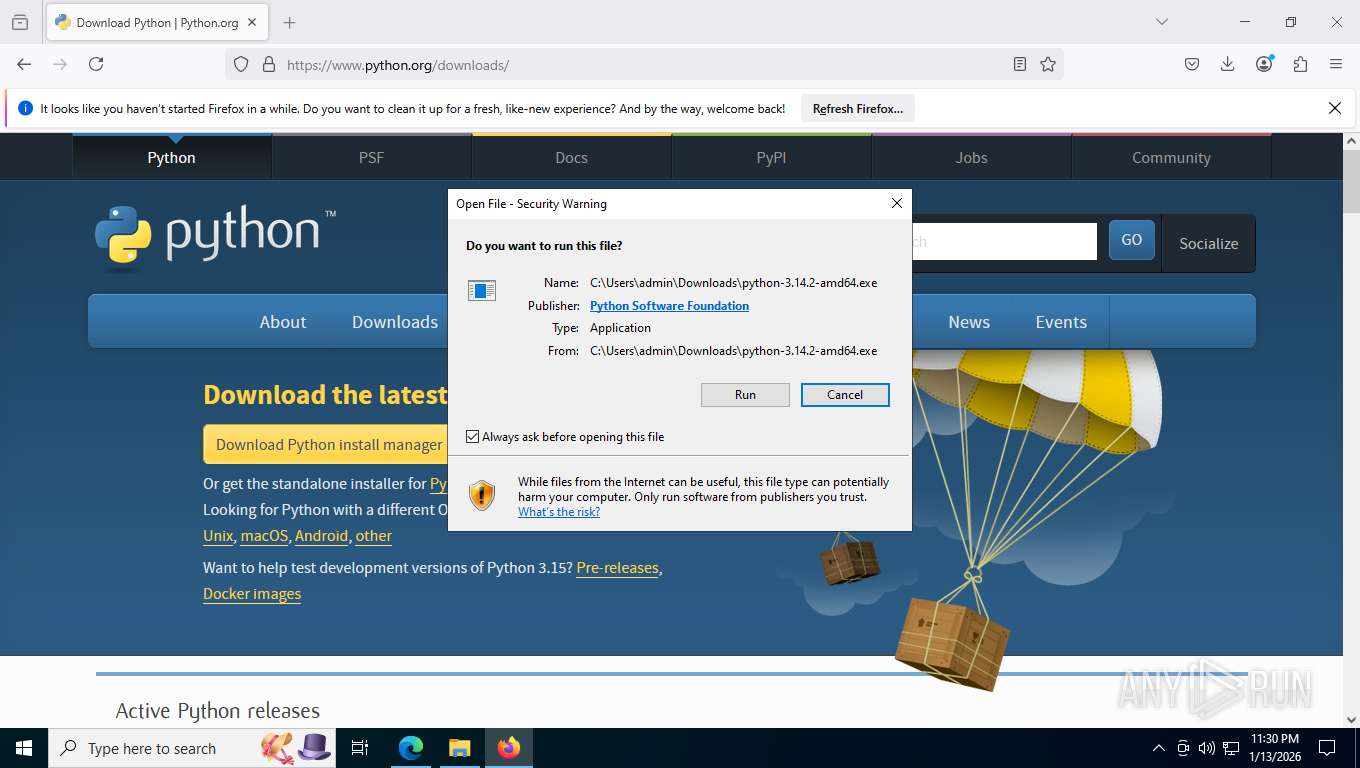Select the PSF top navigation tab
1360x768 pixels.
point(372,157)
